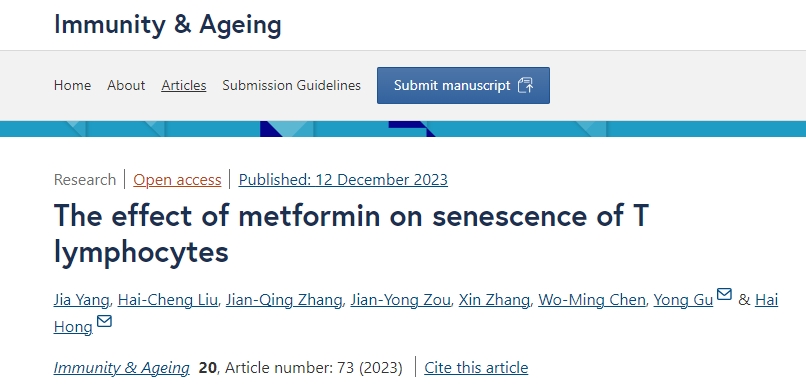Open author Hai-Cheng Liu link
This screenshot has width=806, height=387.
tap(168, 300)
